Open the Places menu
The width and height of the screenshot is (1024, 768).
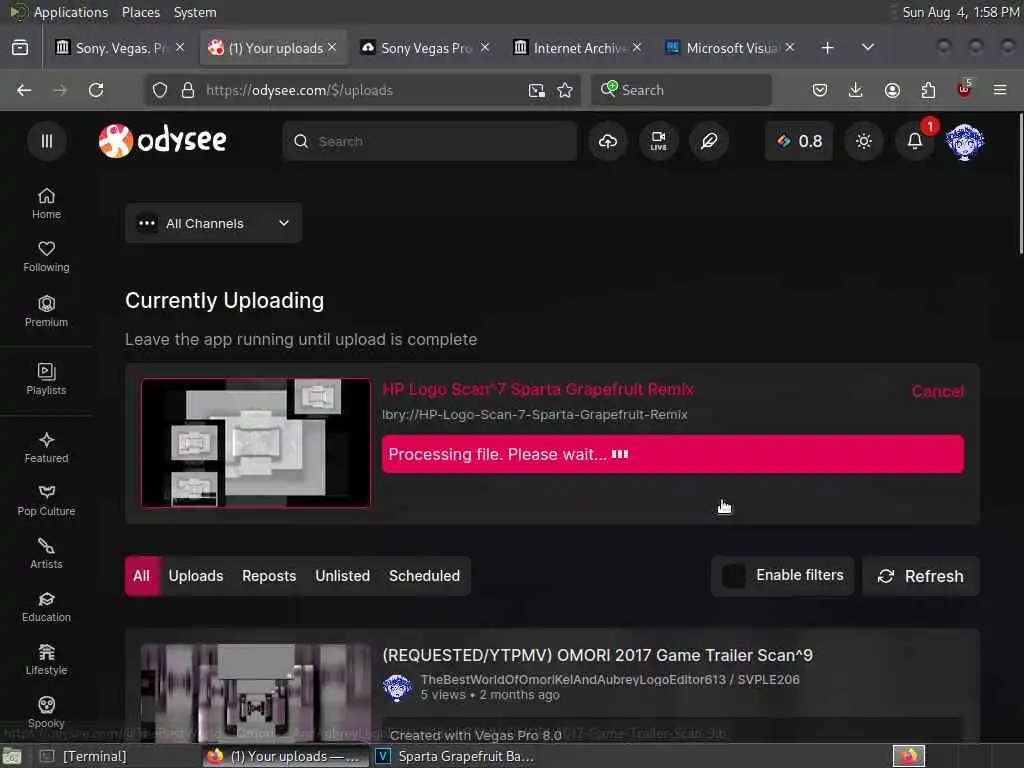click(140, 12)
